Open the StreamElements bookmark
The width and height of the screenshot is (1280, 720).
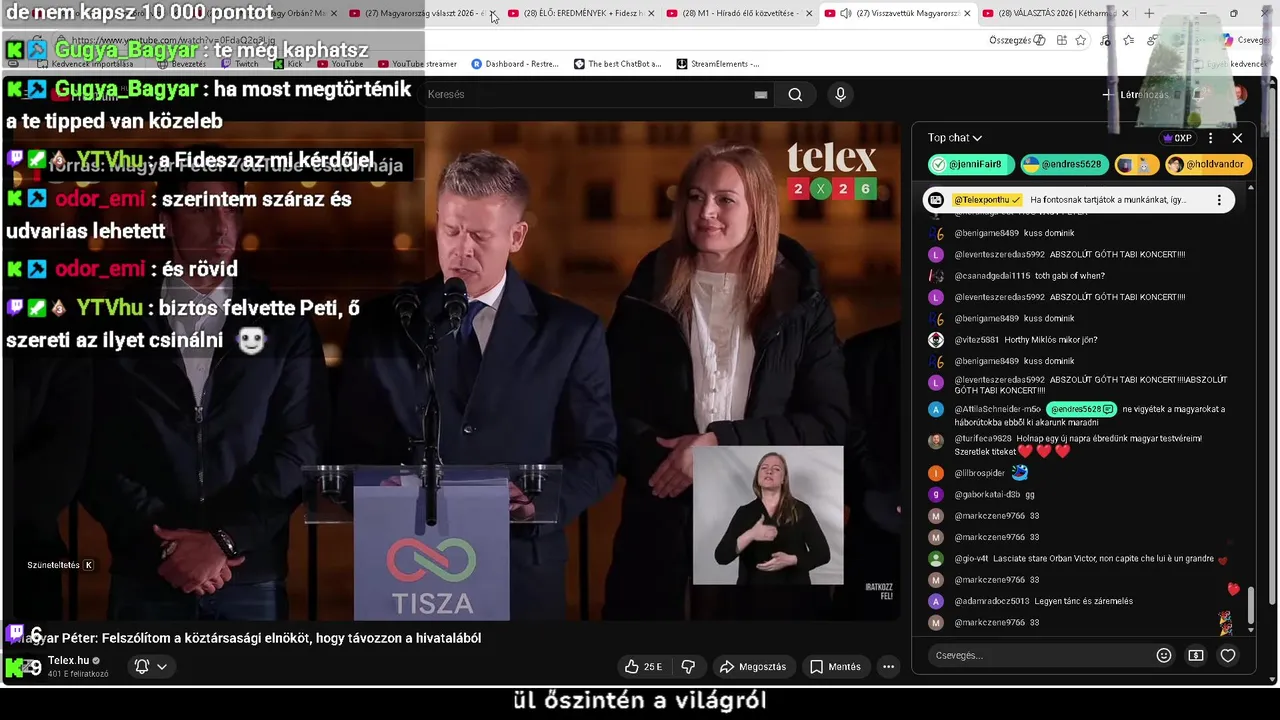718,64
